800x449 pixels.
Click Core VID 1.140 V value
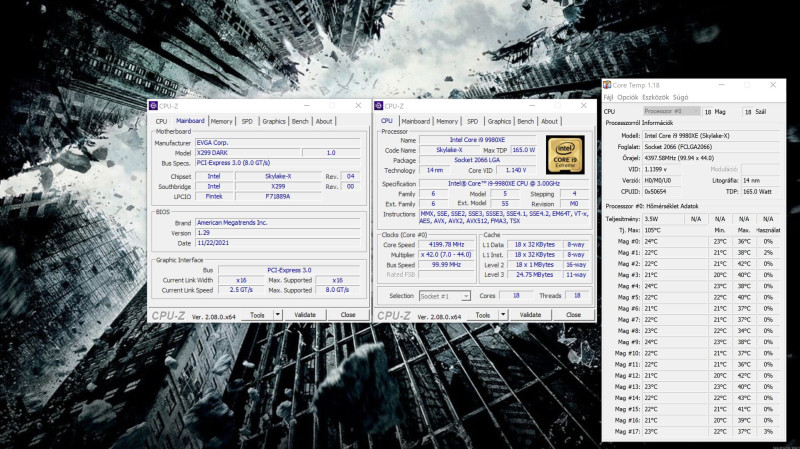(518, 170)
